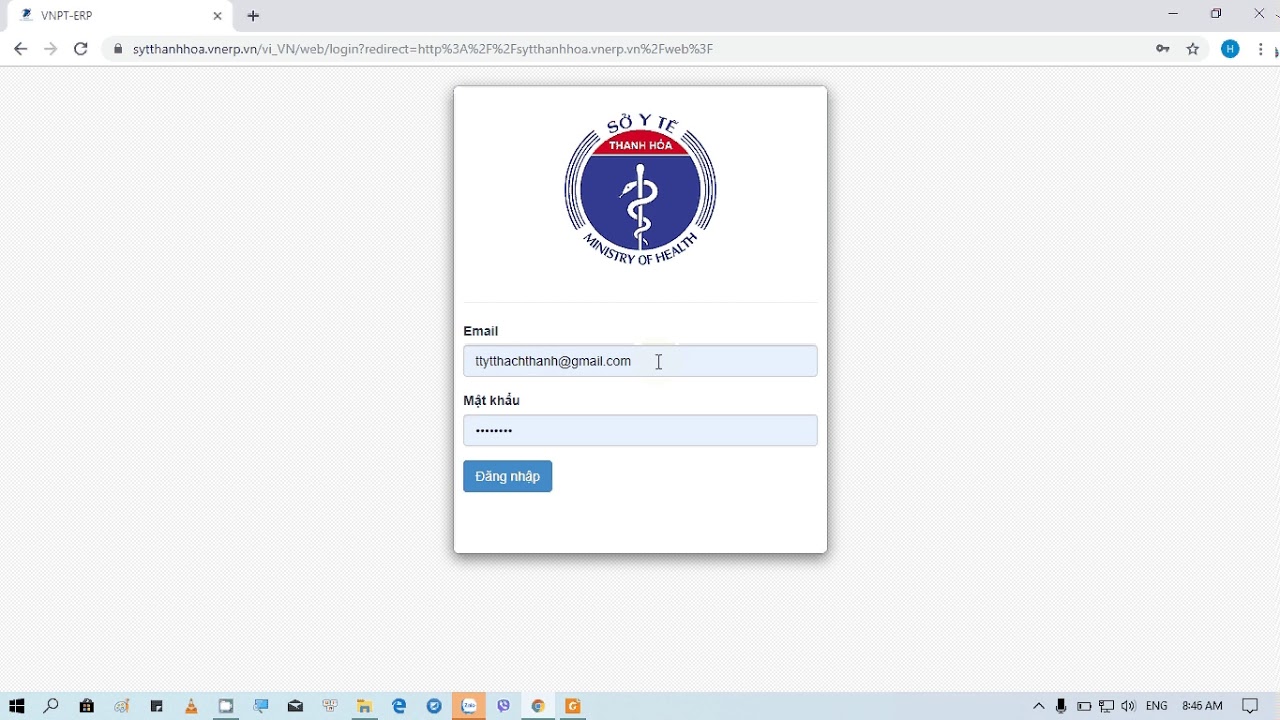Screen dimensions: 1280x720
Task: Open Paint app from taskbar
Action: (122, 706)
